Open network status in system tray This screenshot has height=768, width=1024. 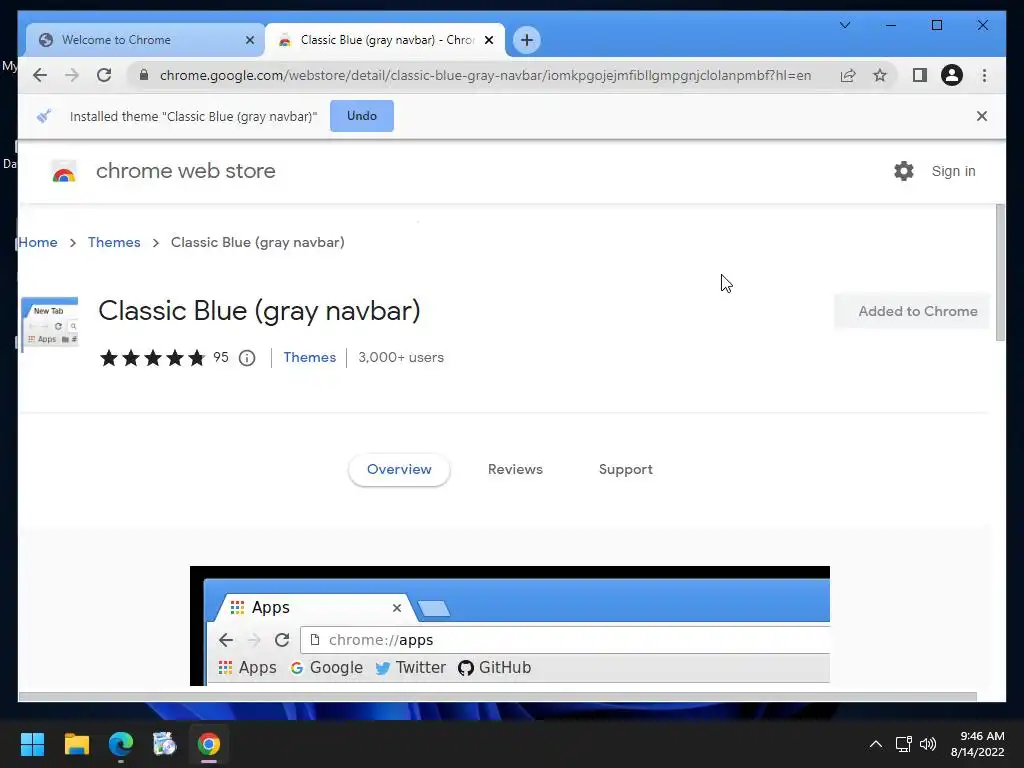[x=903, y=744]
